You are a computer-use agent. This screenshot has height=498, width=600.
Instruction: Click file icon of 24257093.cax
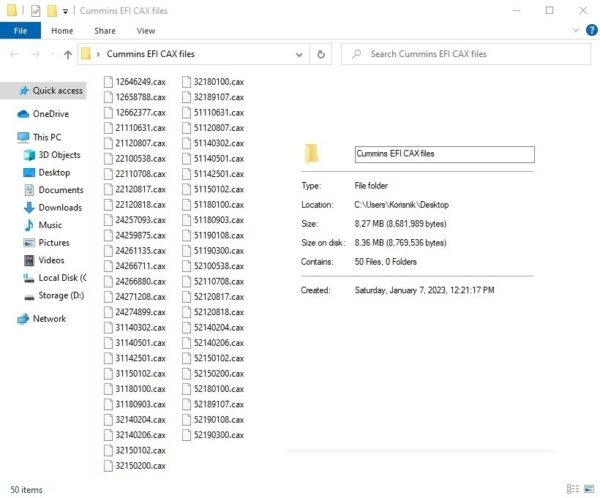[108, 220]
